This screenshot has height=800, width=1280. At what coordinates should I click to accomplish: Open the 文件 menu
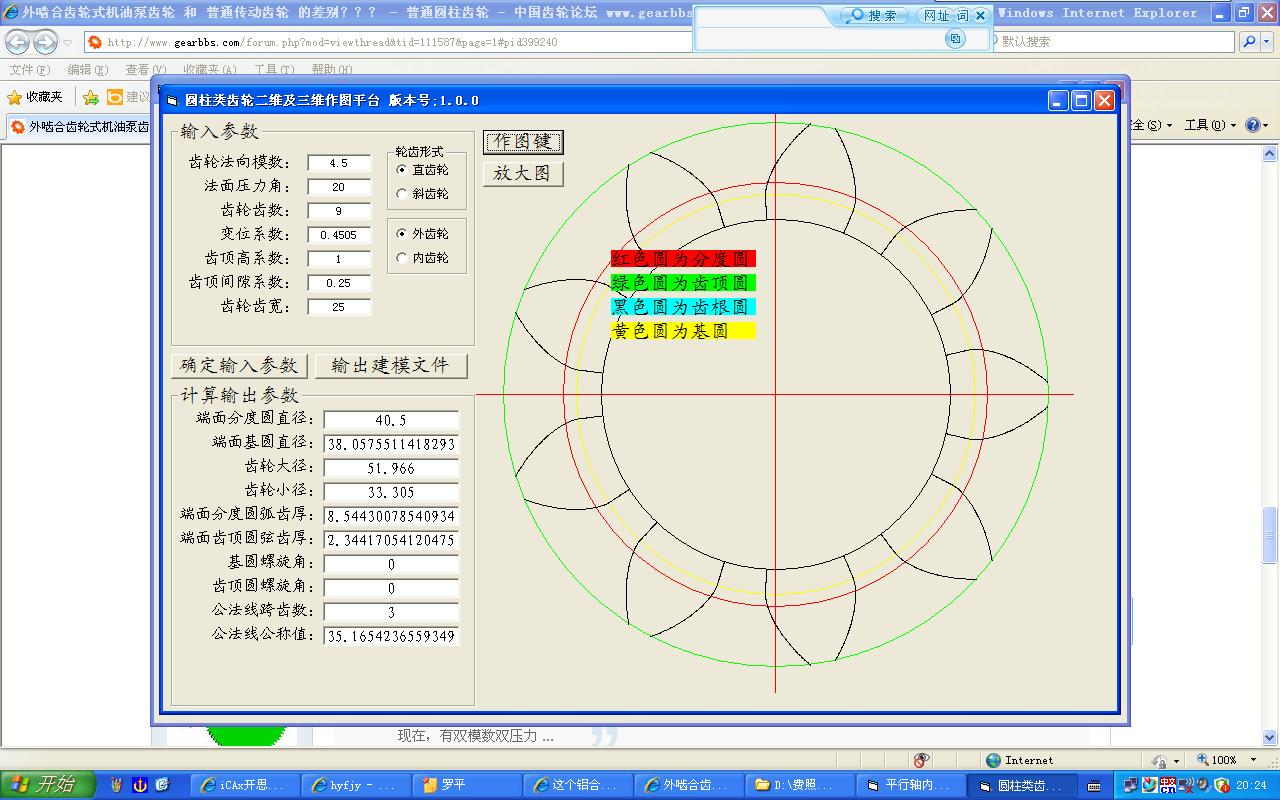tap(29, 70)
